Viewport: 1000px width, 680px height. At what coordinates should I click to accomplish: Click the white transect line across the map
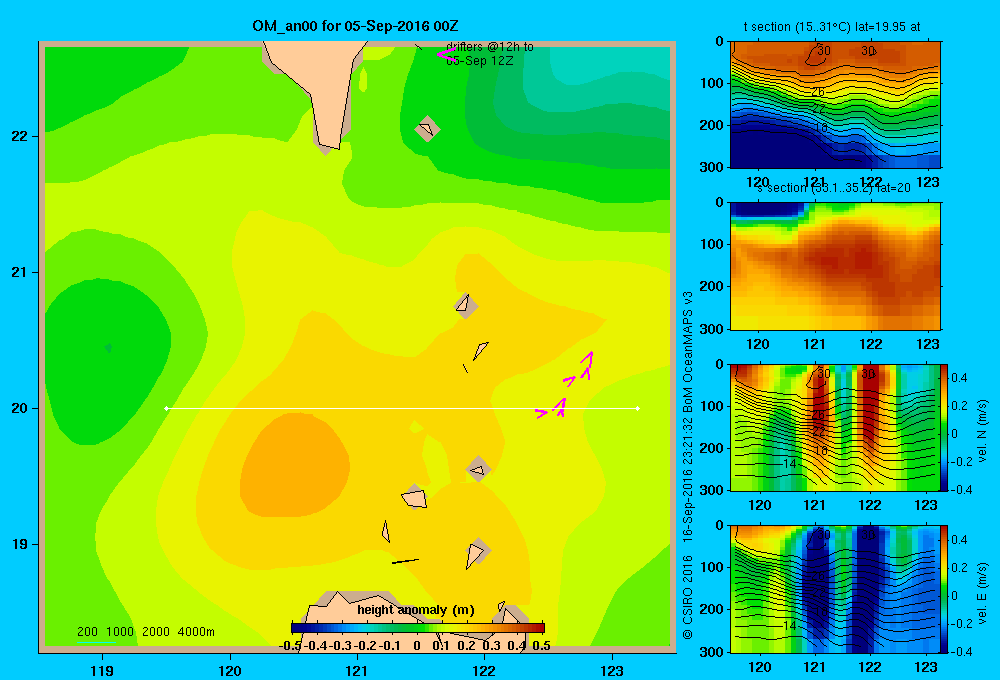point(402,408)
